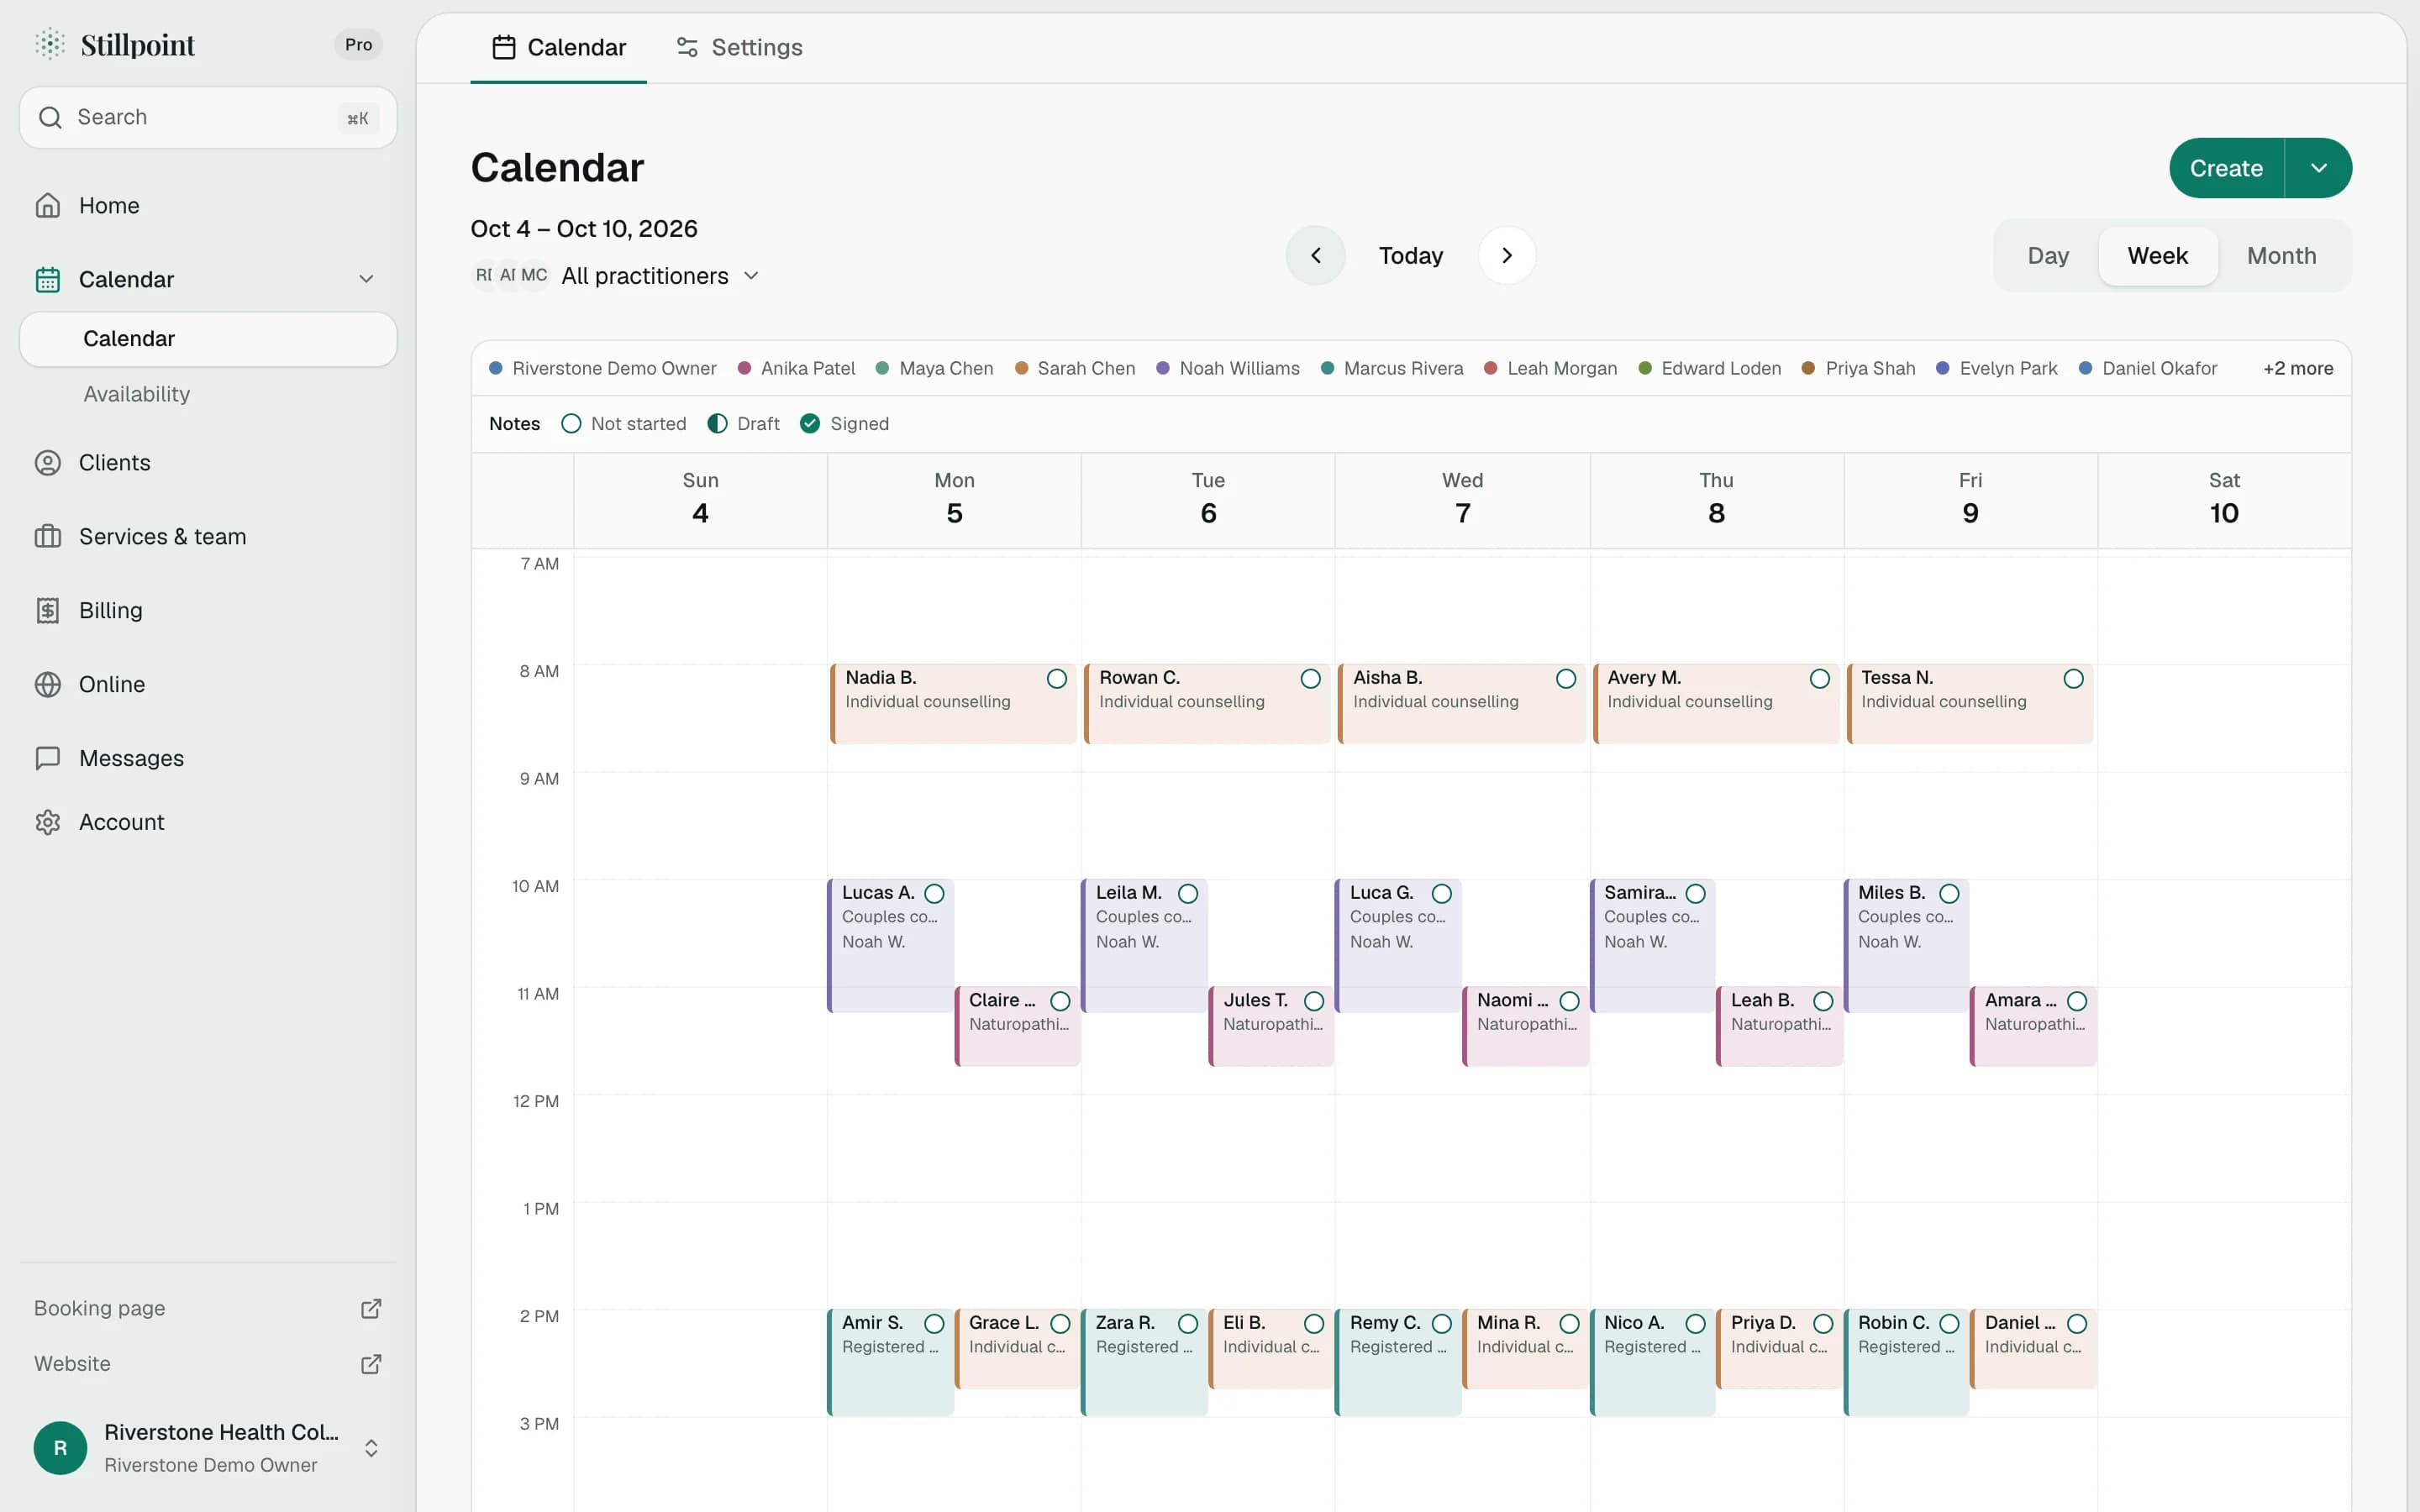The image size is (2420, 1512).
Task: Click the Marcus Rivera legend entry
Action: [x=1392, y=368]
